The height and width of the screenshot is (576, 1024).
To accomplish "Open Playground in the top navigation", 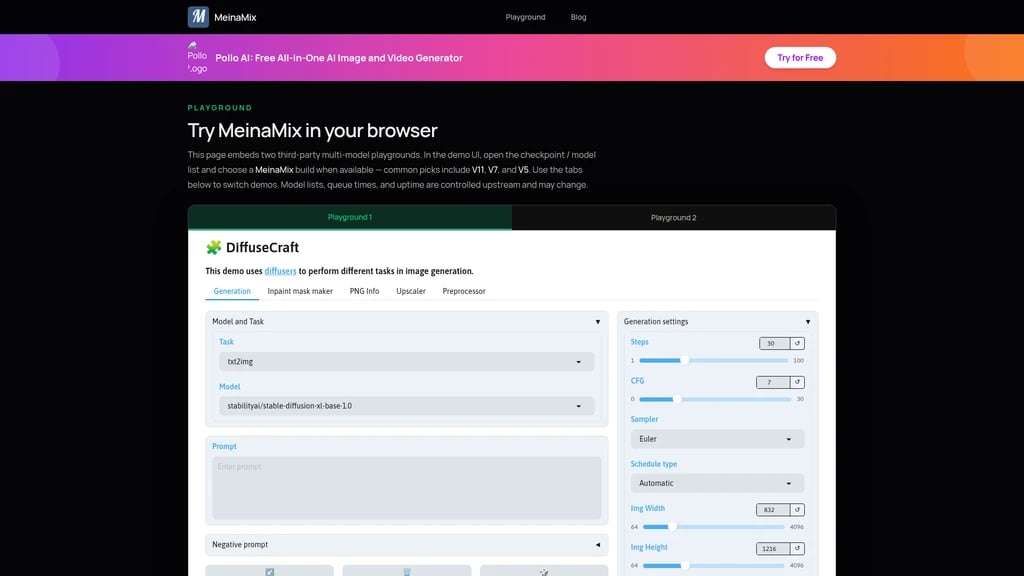I will click(525, 17).
